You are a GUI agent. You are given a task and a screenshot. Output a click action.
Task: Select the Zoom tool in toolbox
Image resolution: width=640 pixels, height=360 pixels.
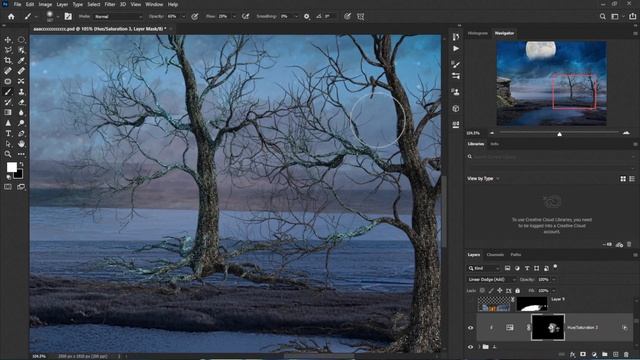[8, 154]
